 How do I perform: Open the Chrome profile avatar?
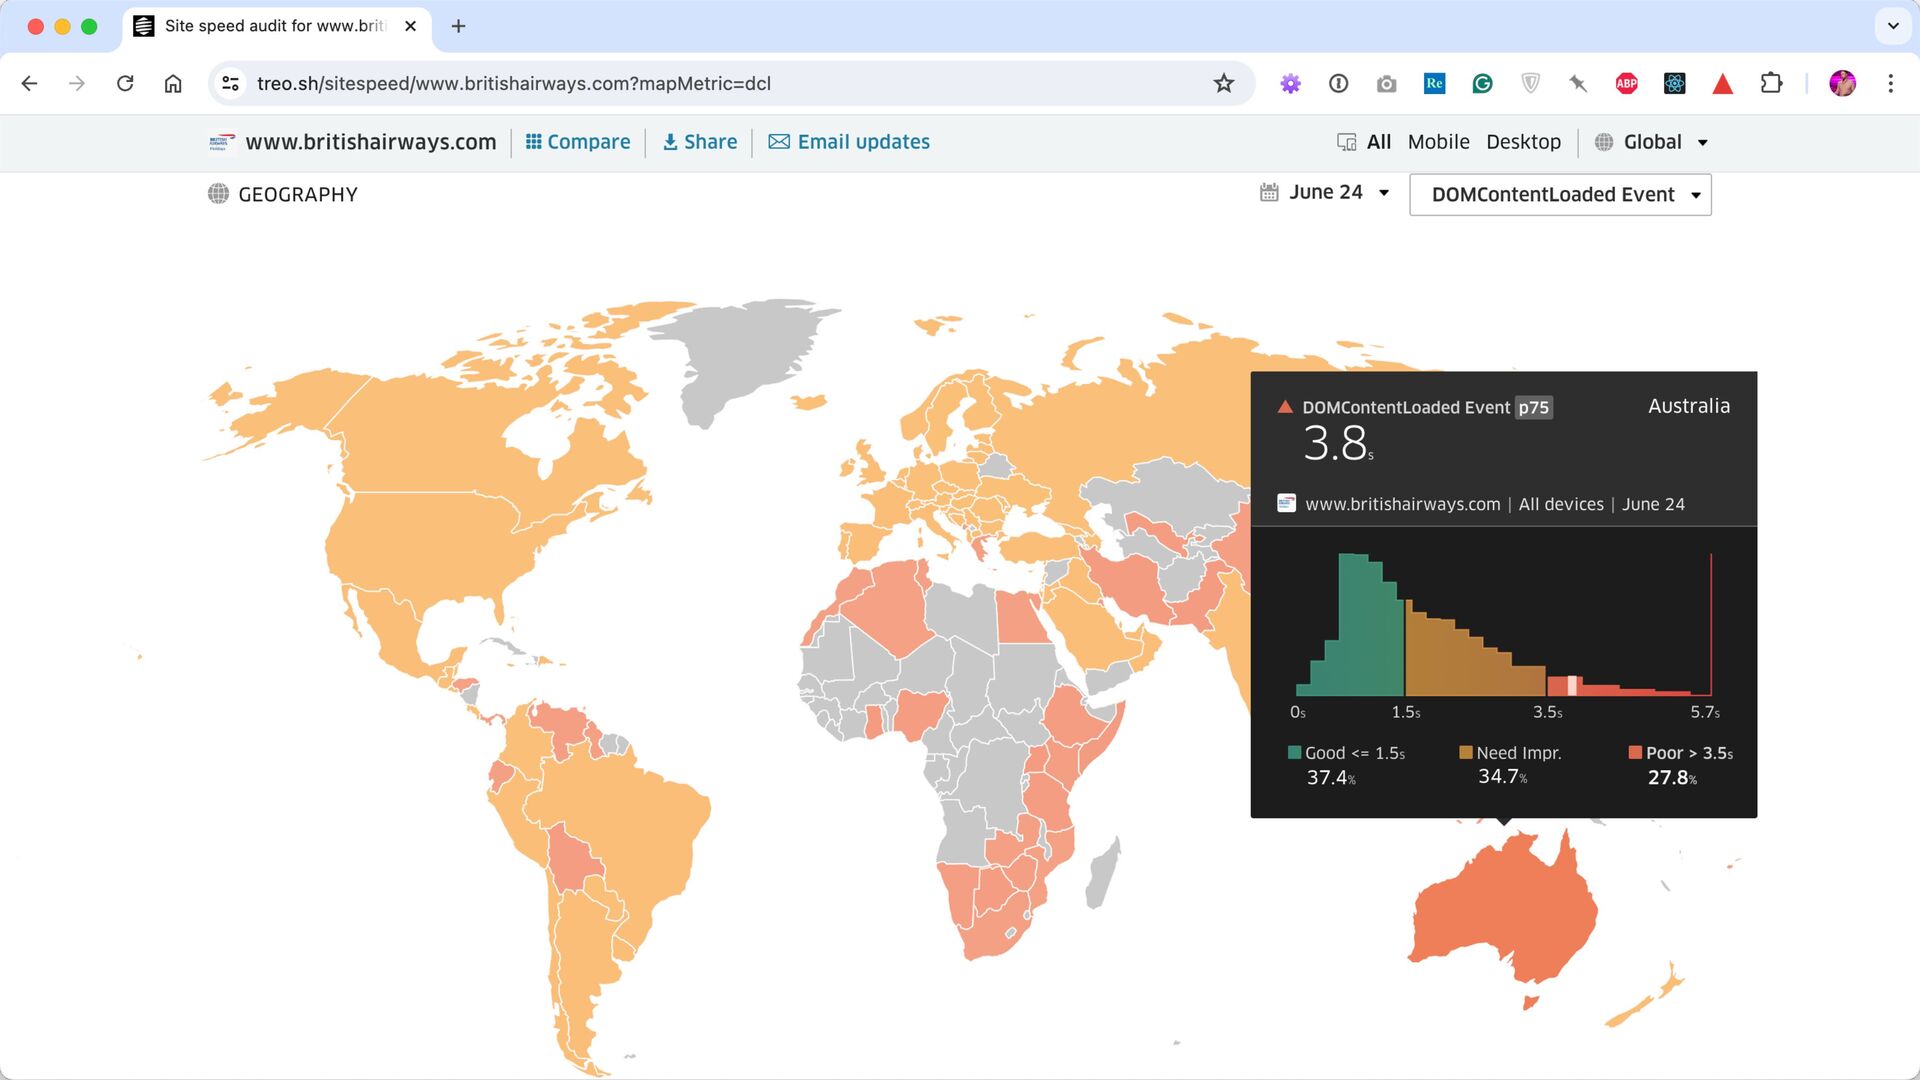tap(1843, 84)
